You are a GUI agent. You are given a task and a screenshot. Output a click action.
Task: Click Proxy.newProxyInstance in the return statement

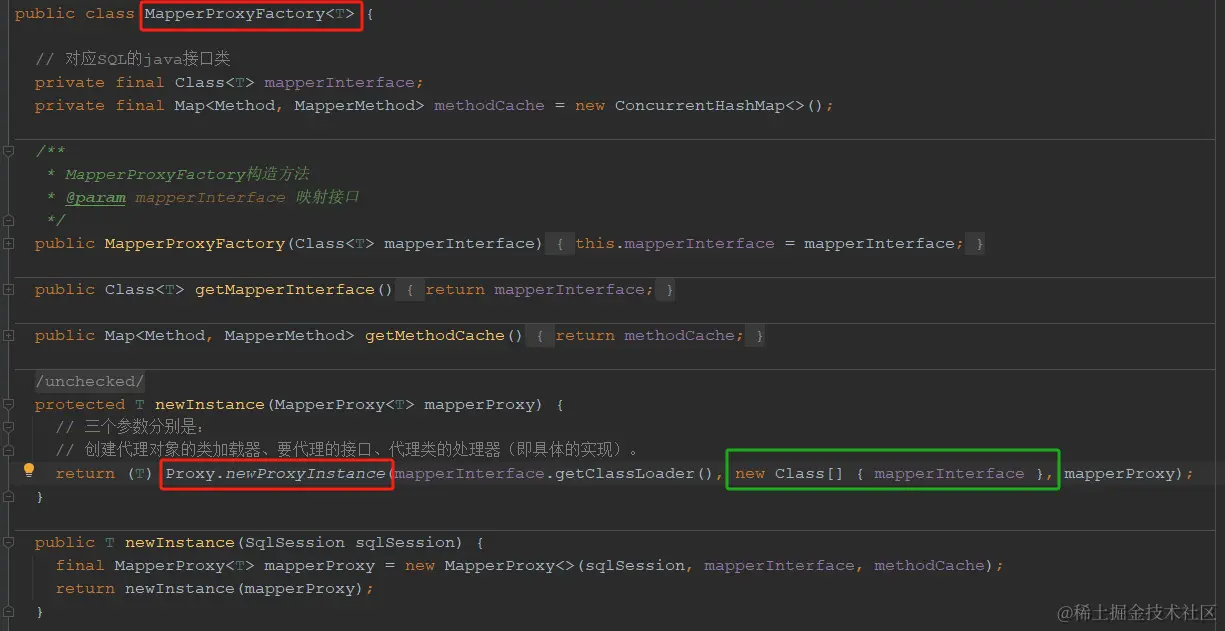point(275,474)
